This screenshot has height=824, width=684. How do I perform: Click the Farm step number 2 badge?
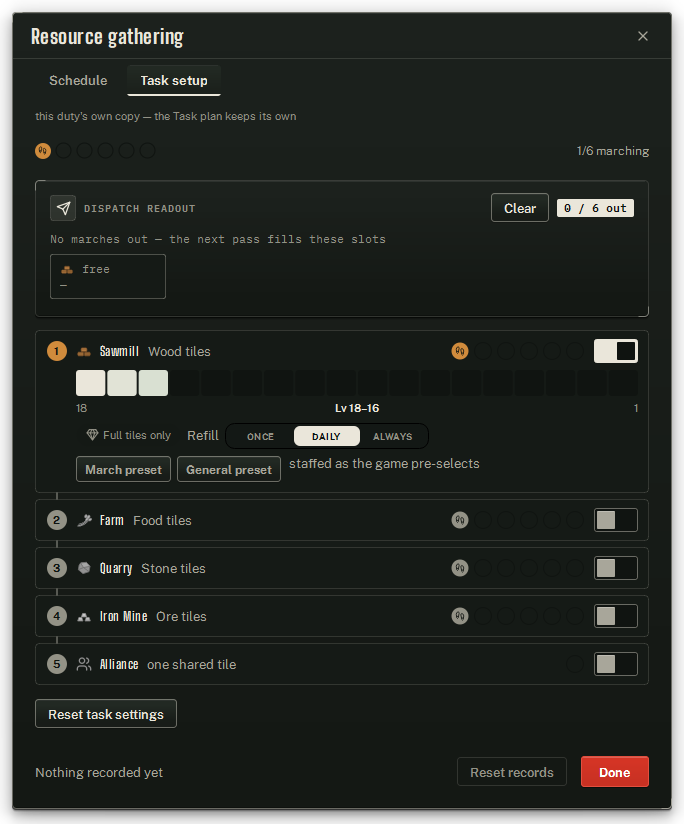click(x=57, y=520)
